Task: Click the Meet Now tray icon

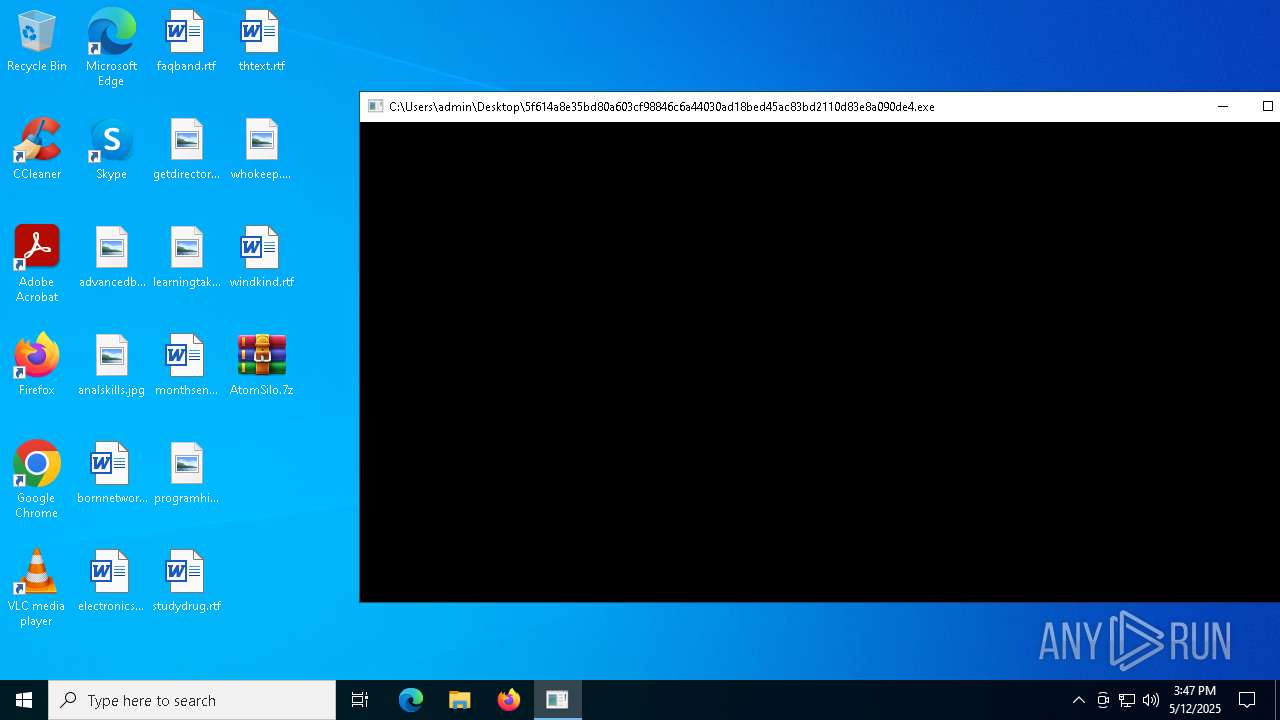Action: [x=1103, y=700]
